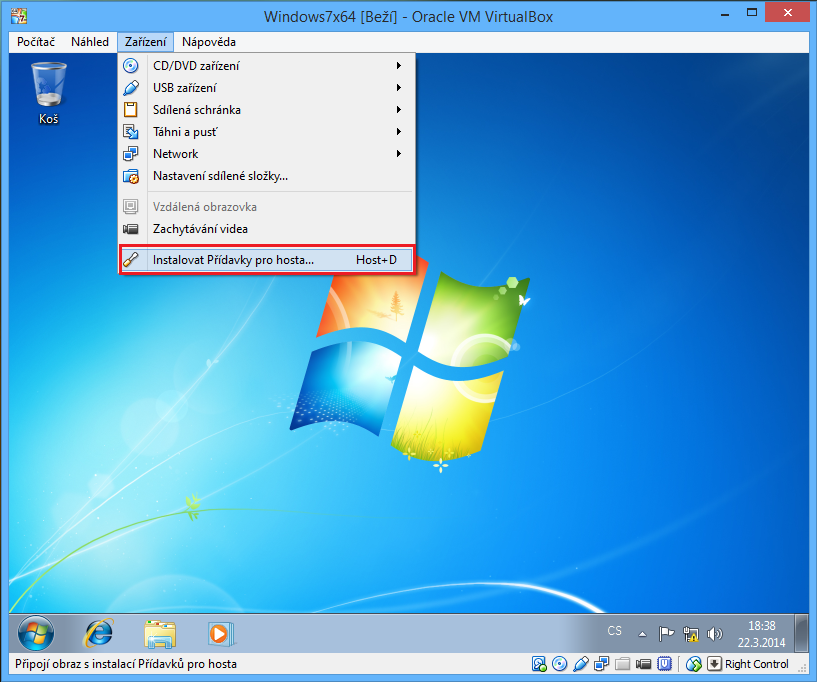Click Sdílená schránka submenu arrow
The width and height of the screenshot is (819, 682).
(399, 110)
